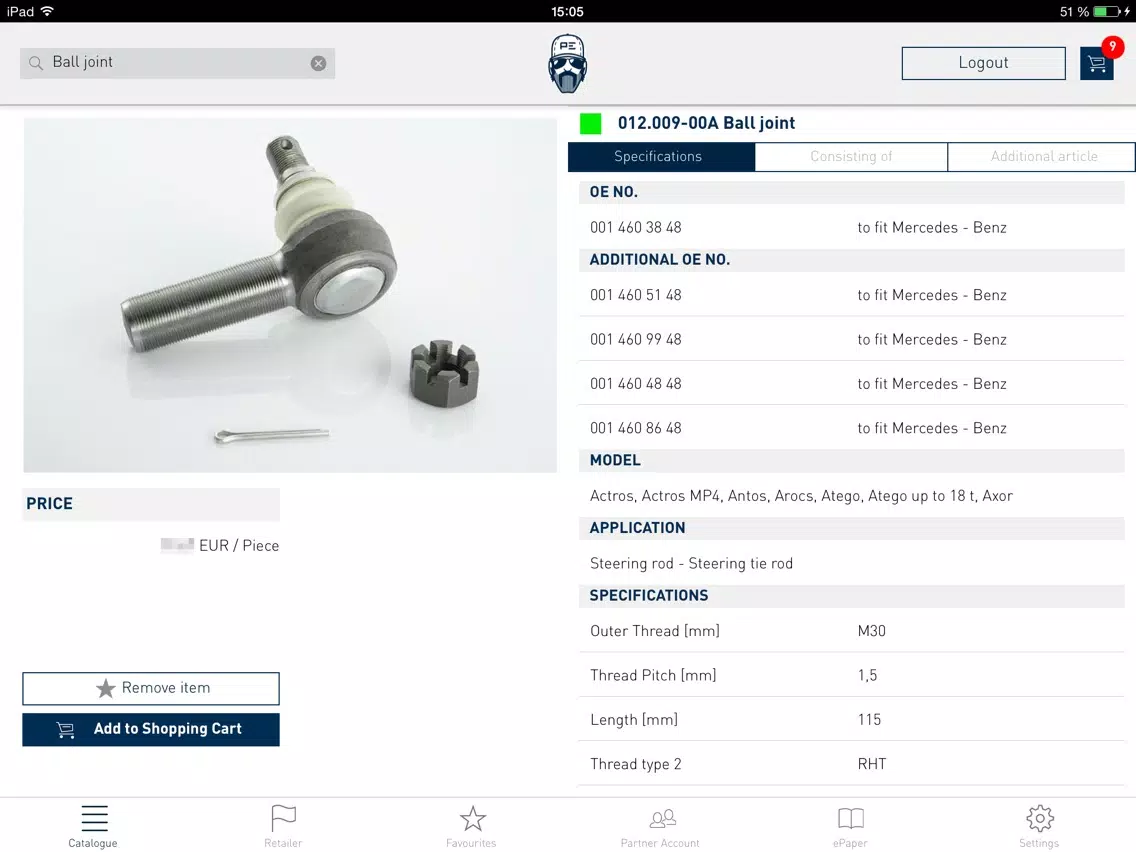Viewport: 1136px width, 852px height.
Task: Select the Specifications tab
Action: coord(661,156)
